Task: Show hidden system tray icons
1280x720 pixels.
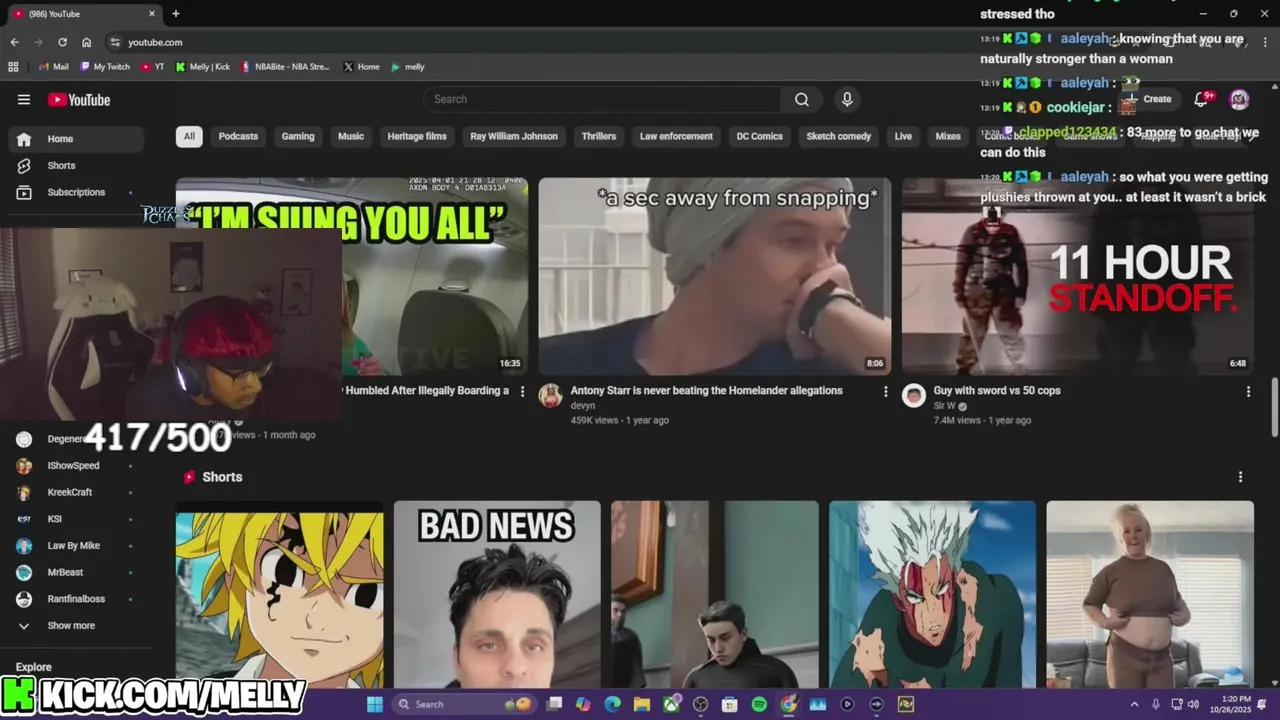Action: [1134, 704]
